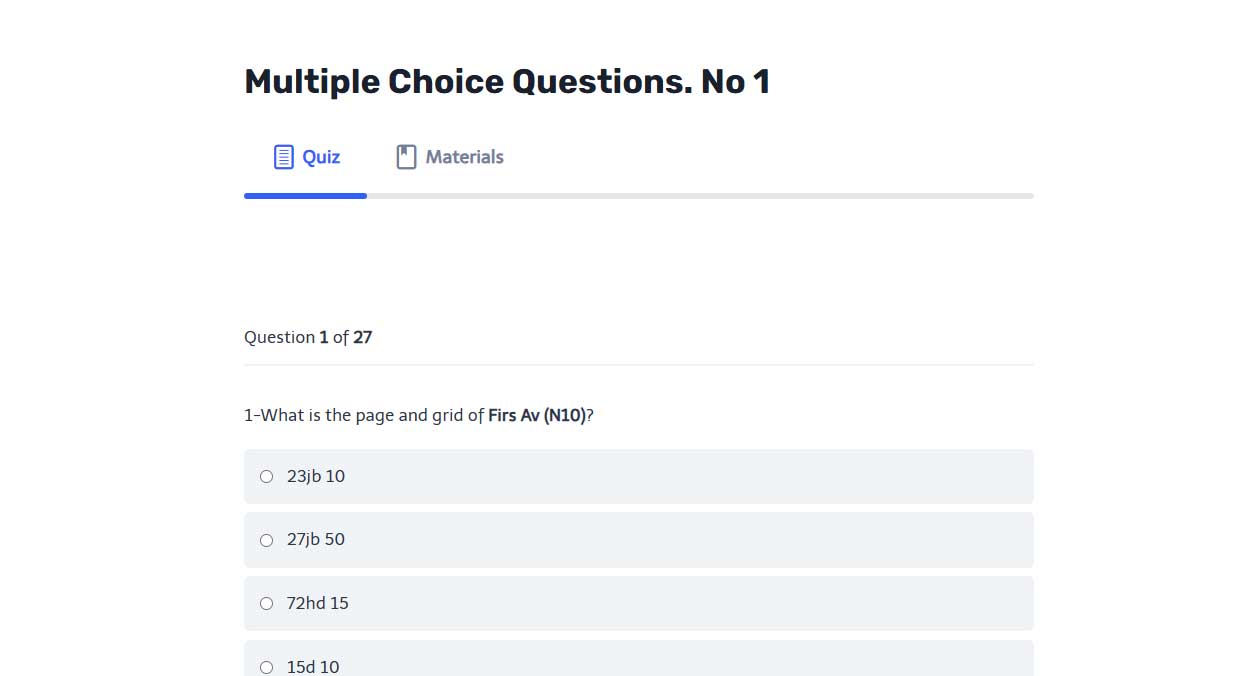This screenshot has height=676, width=1253.
Task: Open the Materials tab label
Action: pyautogui.click(x=464, y=157)
